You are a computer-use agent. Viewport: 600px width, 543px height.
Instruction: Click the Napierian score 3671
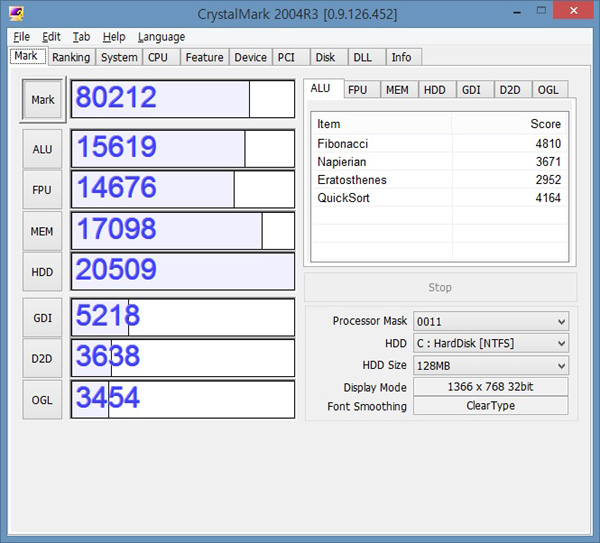pos(548,161)
